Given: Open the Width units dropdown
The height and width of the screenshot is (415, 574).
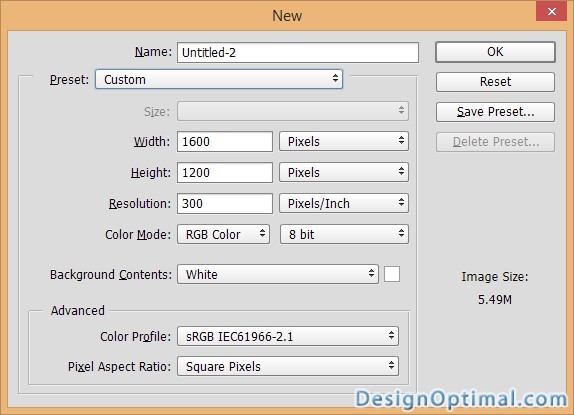Looking at the screenshot, I should coord(344,142).
